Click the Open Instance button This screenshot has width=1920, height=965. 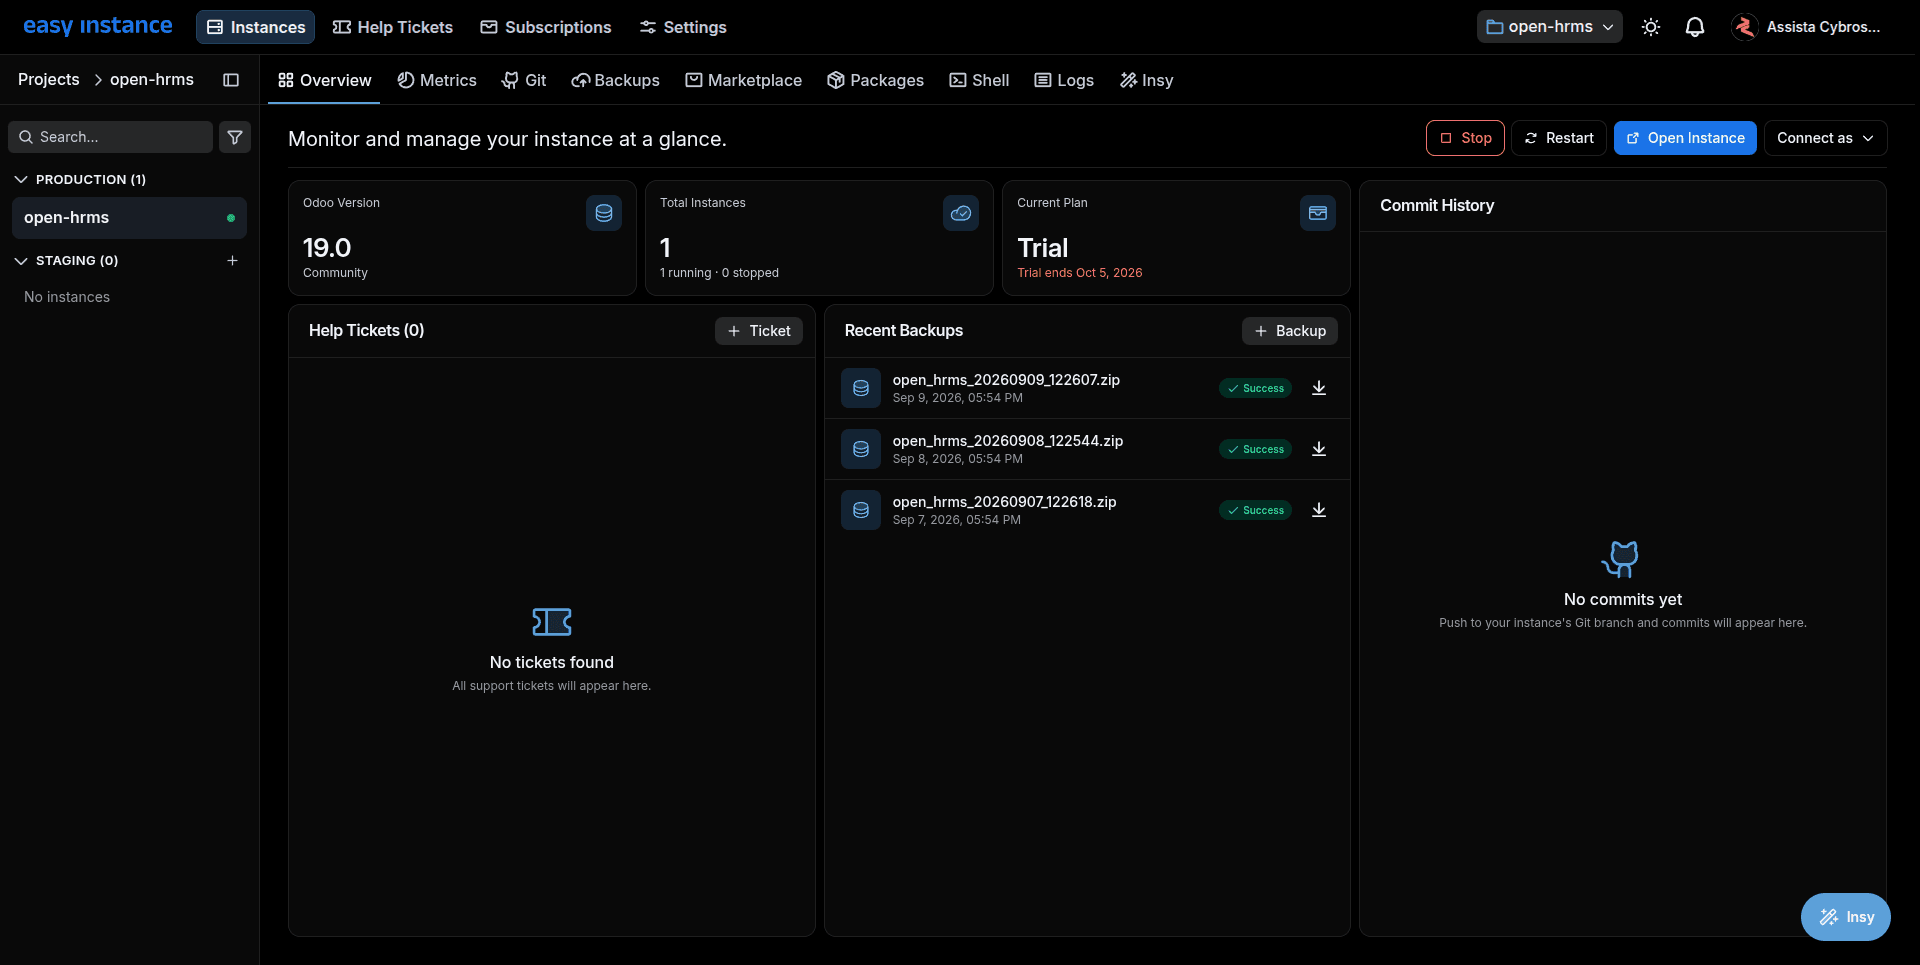pos(1685,138)
